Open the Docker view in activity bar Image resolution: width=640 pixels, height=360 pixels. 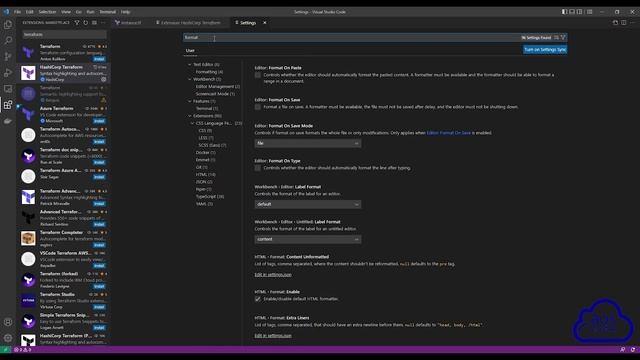pyautogui.click(x=8, y=121)
